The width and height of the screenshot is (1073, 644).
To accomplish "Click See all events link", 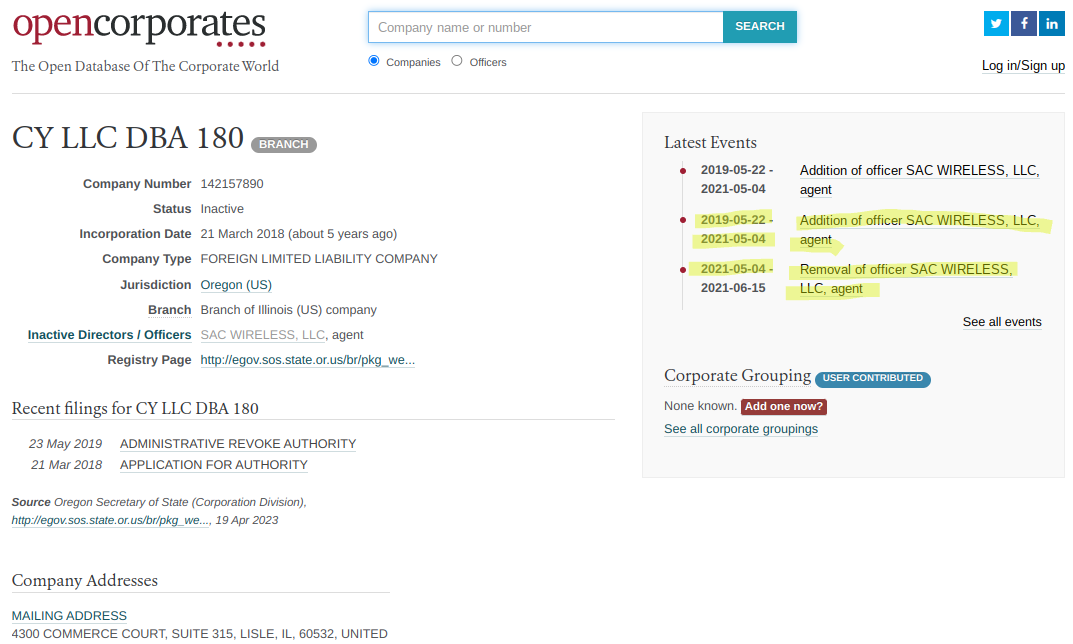I will 1002,322.
